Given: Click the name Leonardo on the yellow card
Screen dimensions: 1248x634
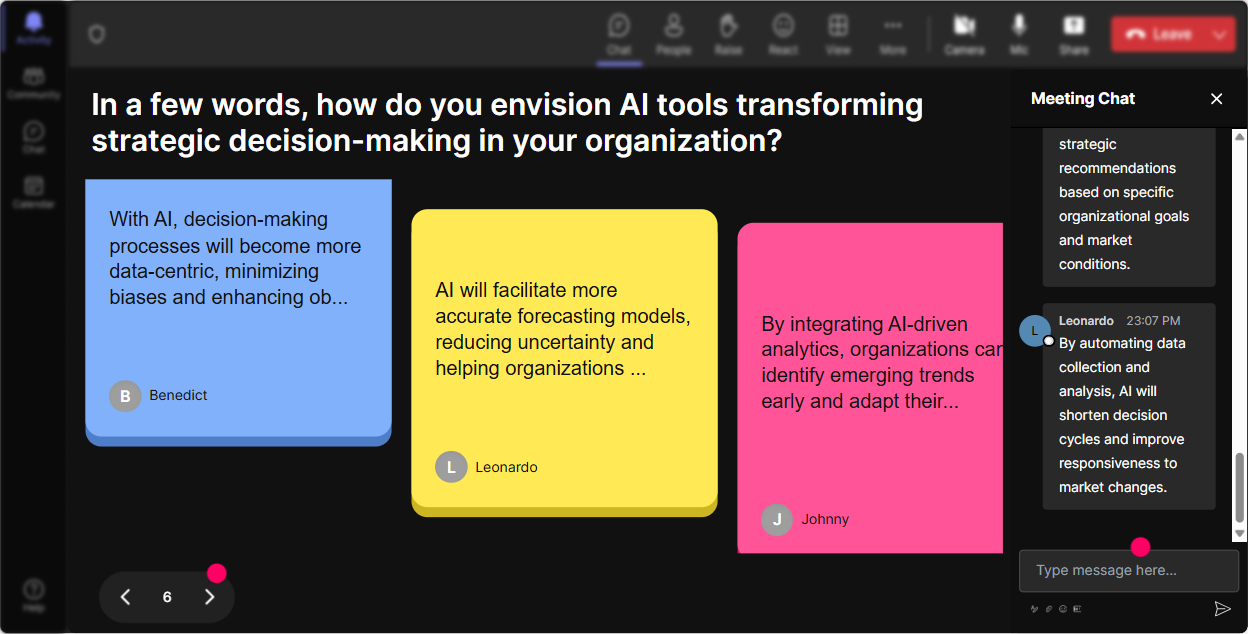Looking at the screenshot, I should coord(506,467).
